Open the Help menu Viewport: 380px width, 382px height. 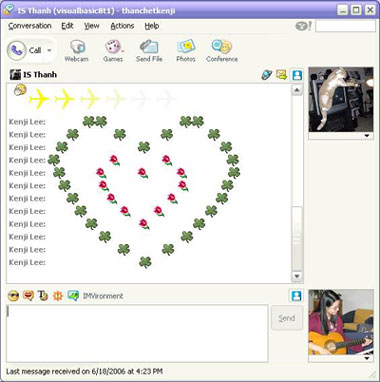[152, 26]
